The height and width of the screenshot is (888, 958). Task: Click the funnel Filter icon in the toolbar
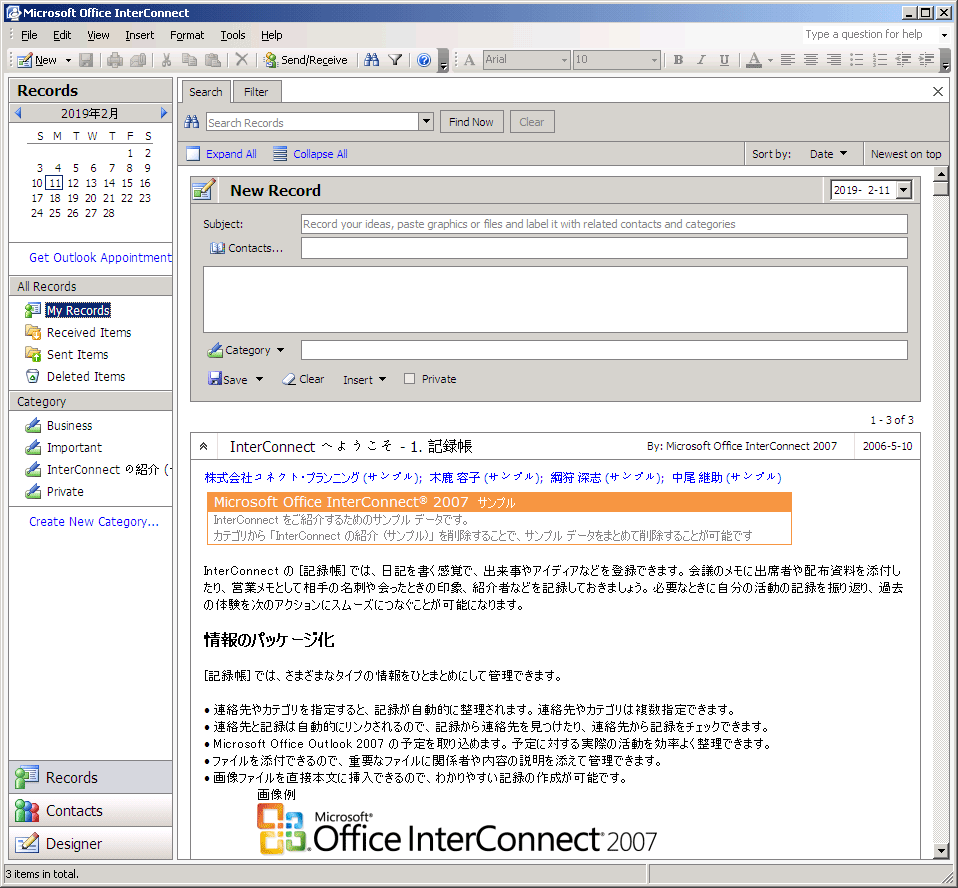click(395, 60)
